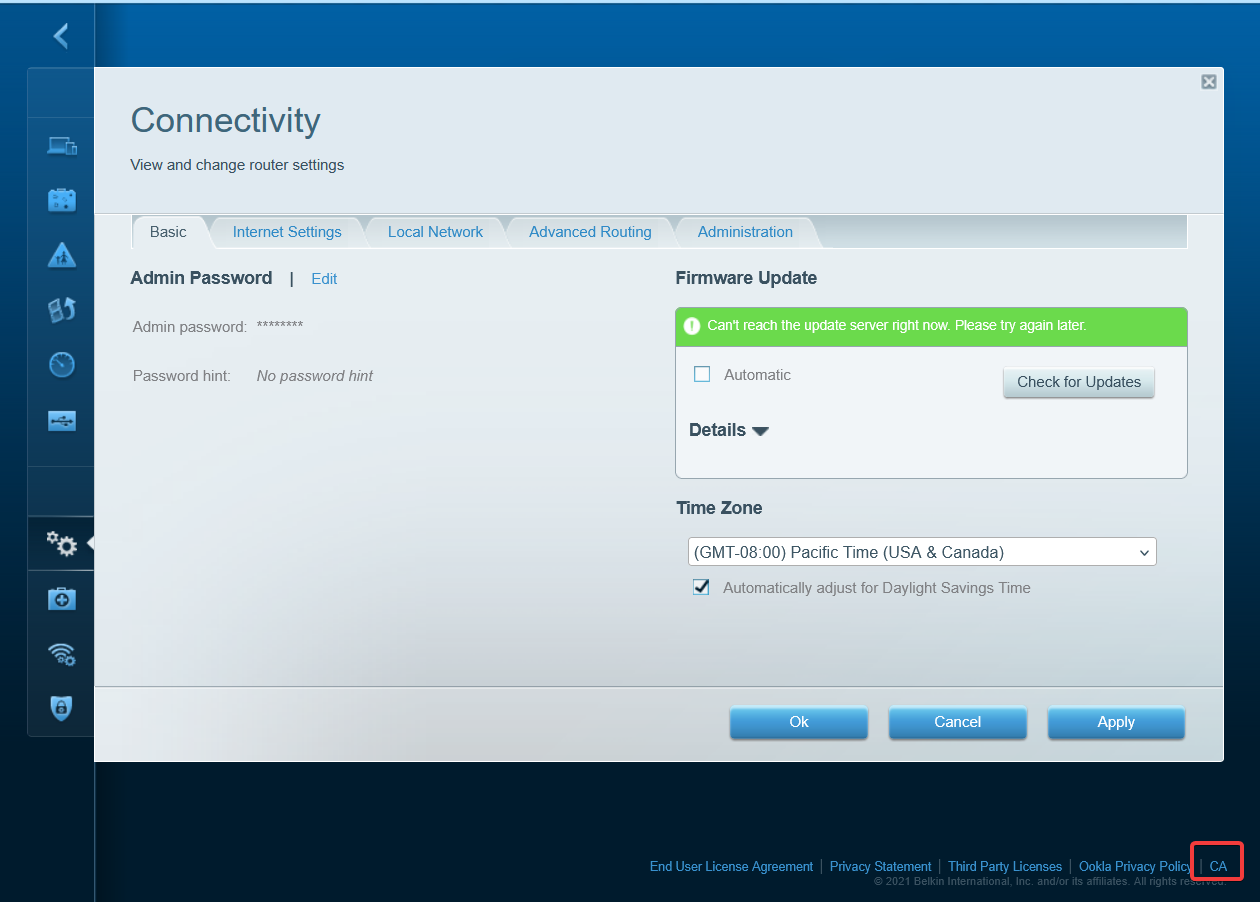Viewport: 1260px width, 902px height.
Task: Open the Troubleshooting medical kit icon
Action: 62,599
